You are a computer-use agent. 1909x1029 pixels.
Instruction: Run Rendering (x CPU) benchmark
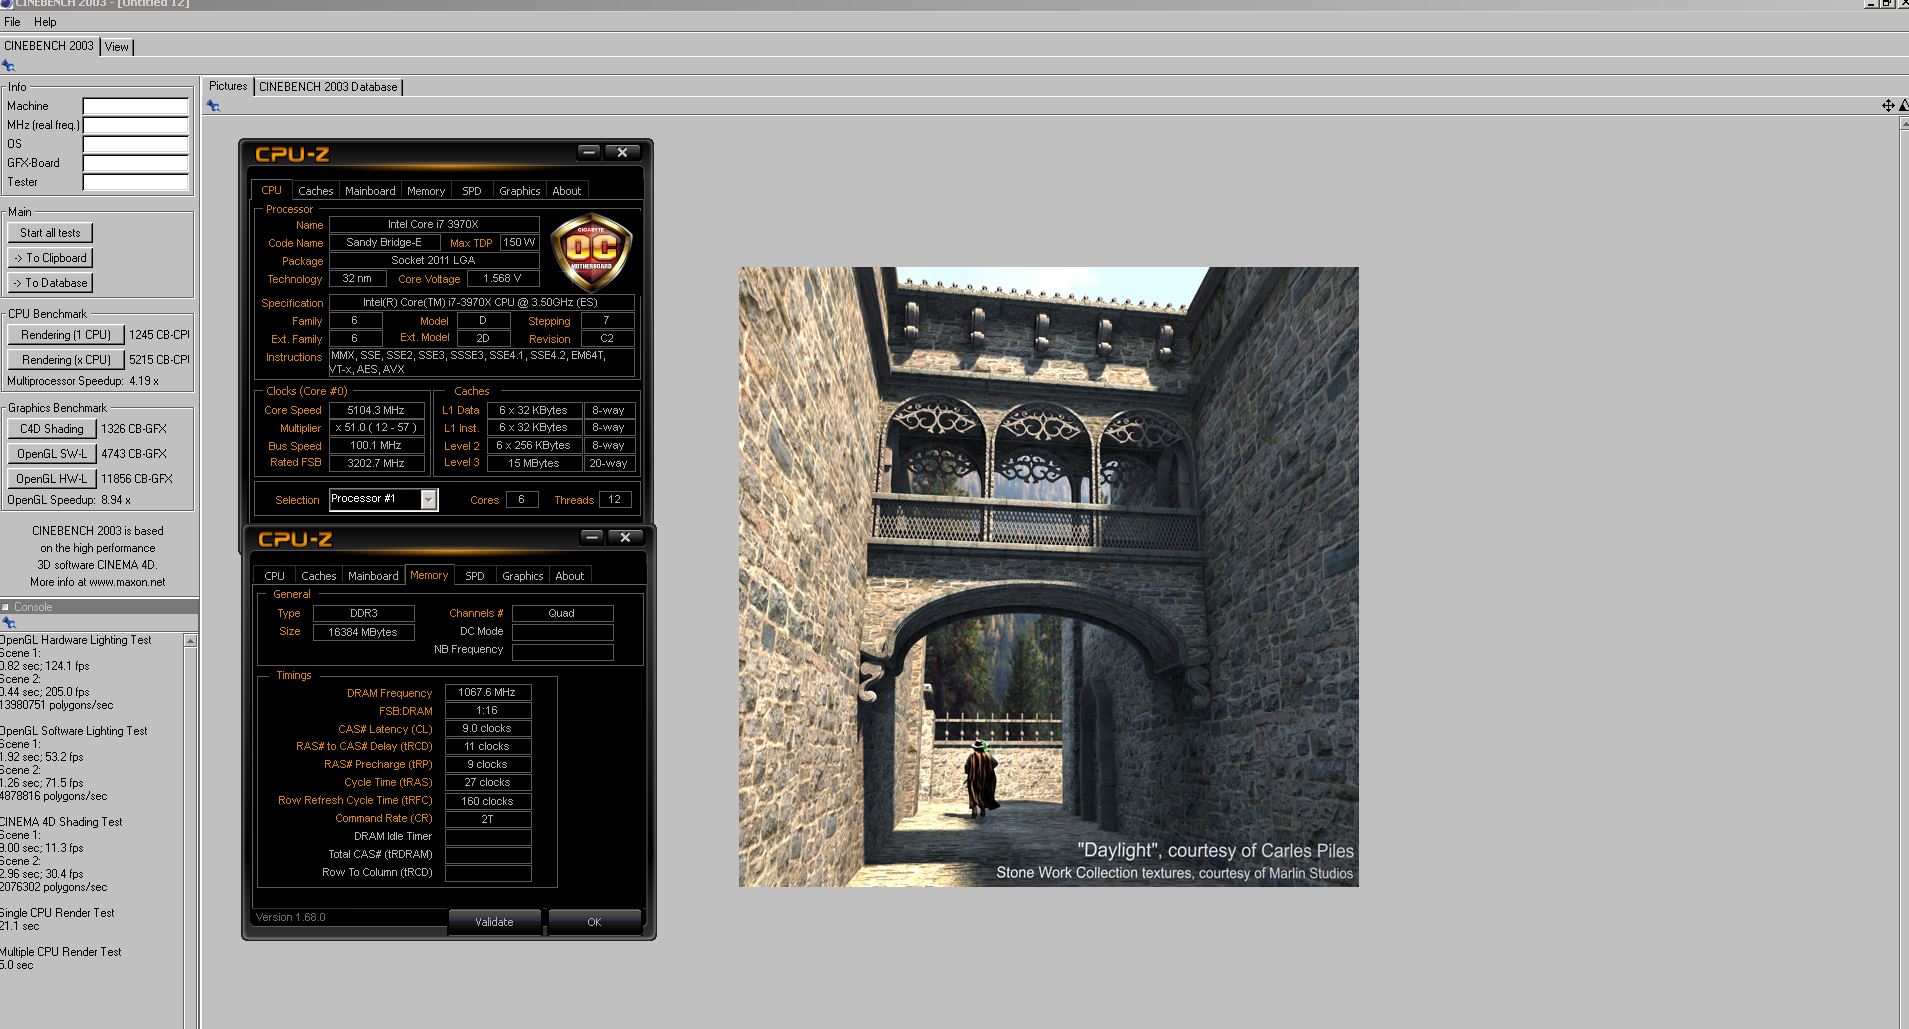[66, 360]
